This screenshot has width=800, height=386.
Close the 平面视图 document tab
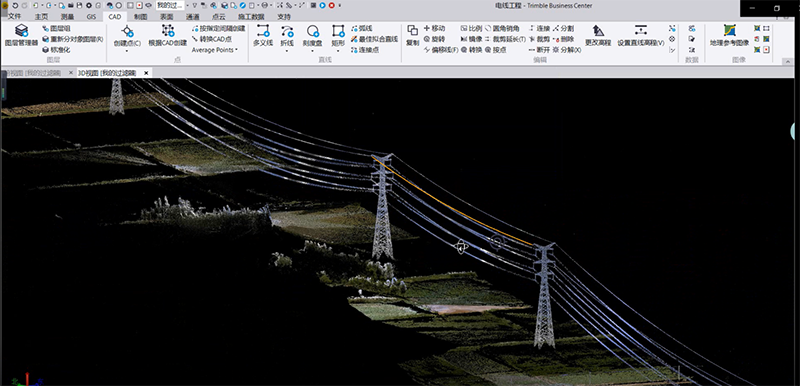(x=71, y=73)
